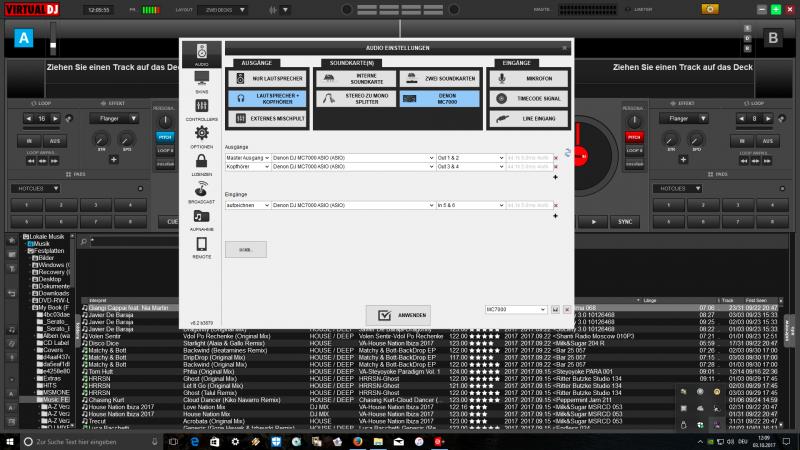Adjust deck A pitch slider handle
This screenshot has width=800, height=450.
53,45
